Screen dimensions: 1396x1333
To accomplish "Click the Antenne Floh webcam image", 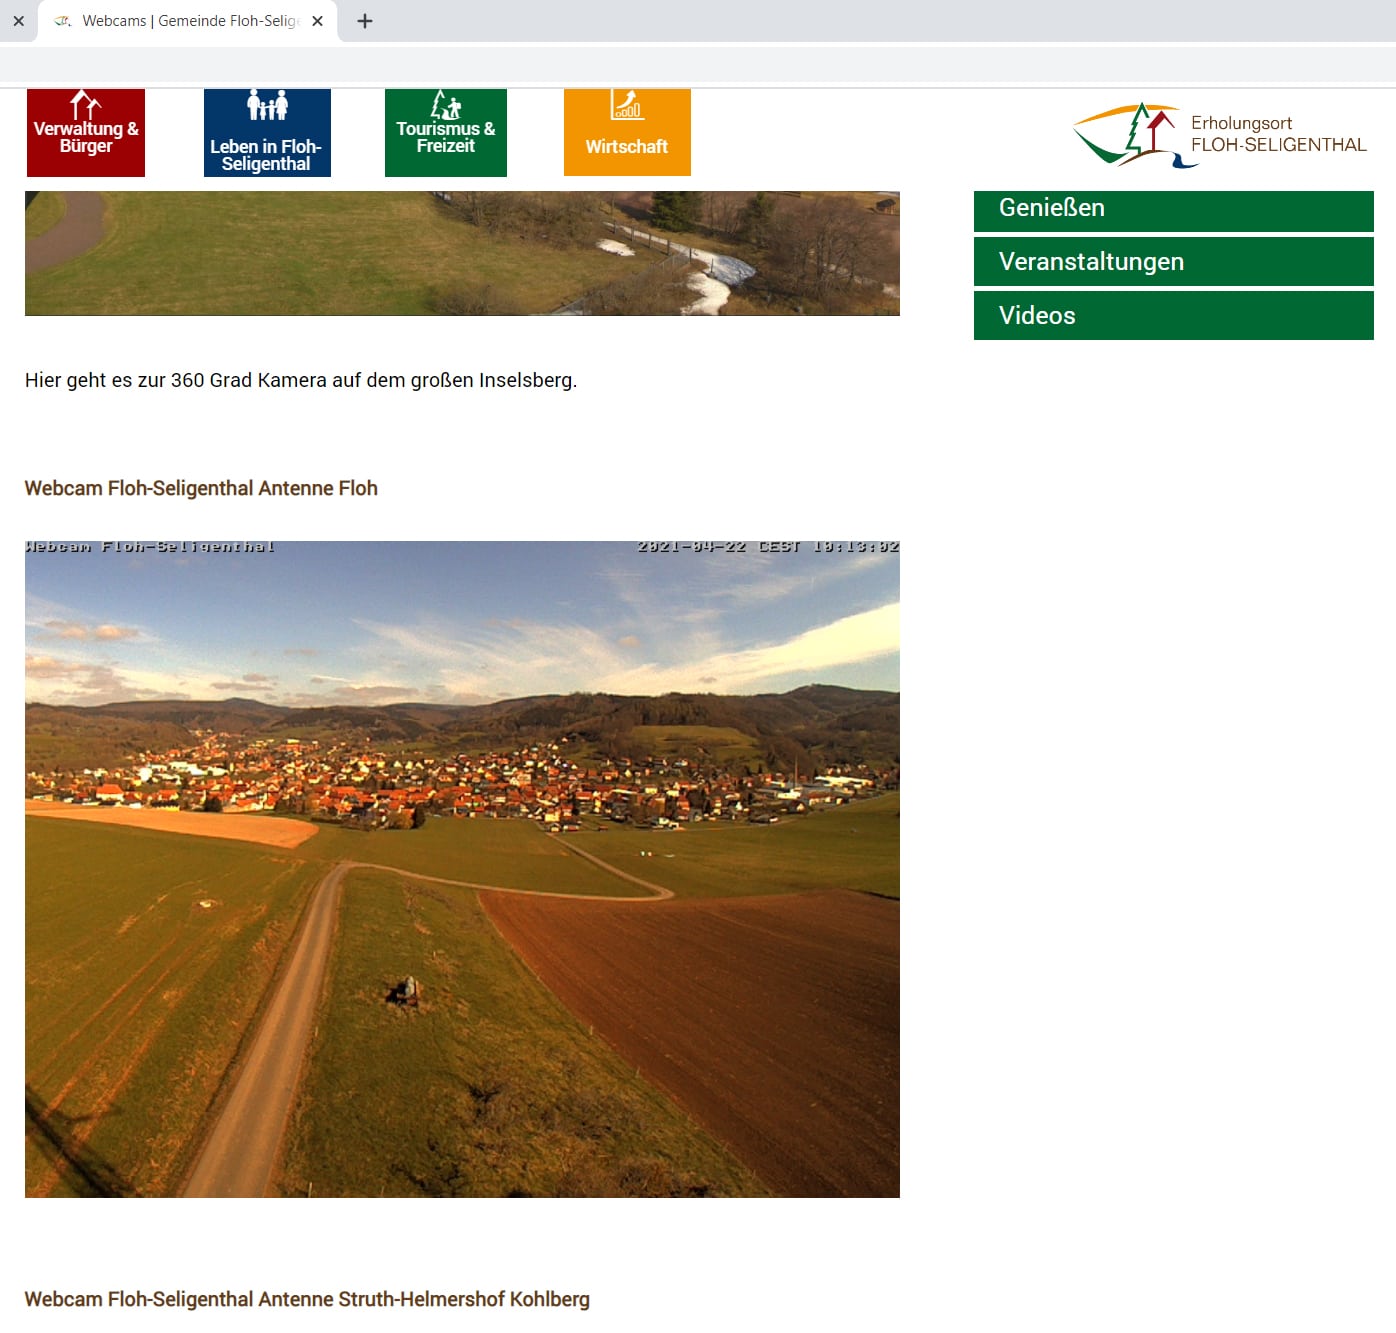I will (462, 869).
